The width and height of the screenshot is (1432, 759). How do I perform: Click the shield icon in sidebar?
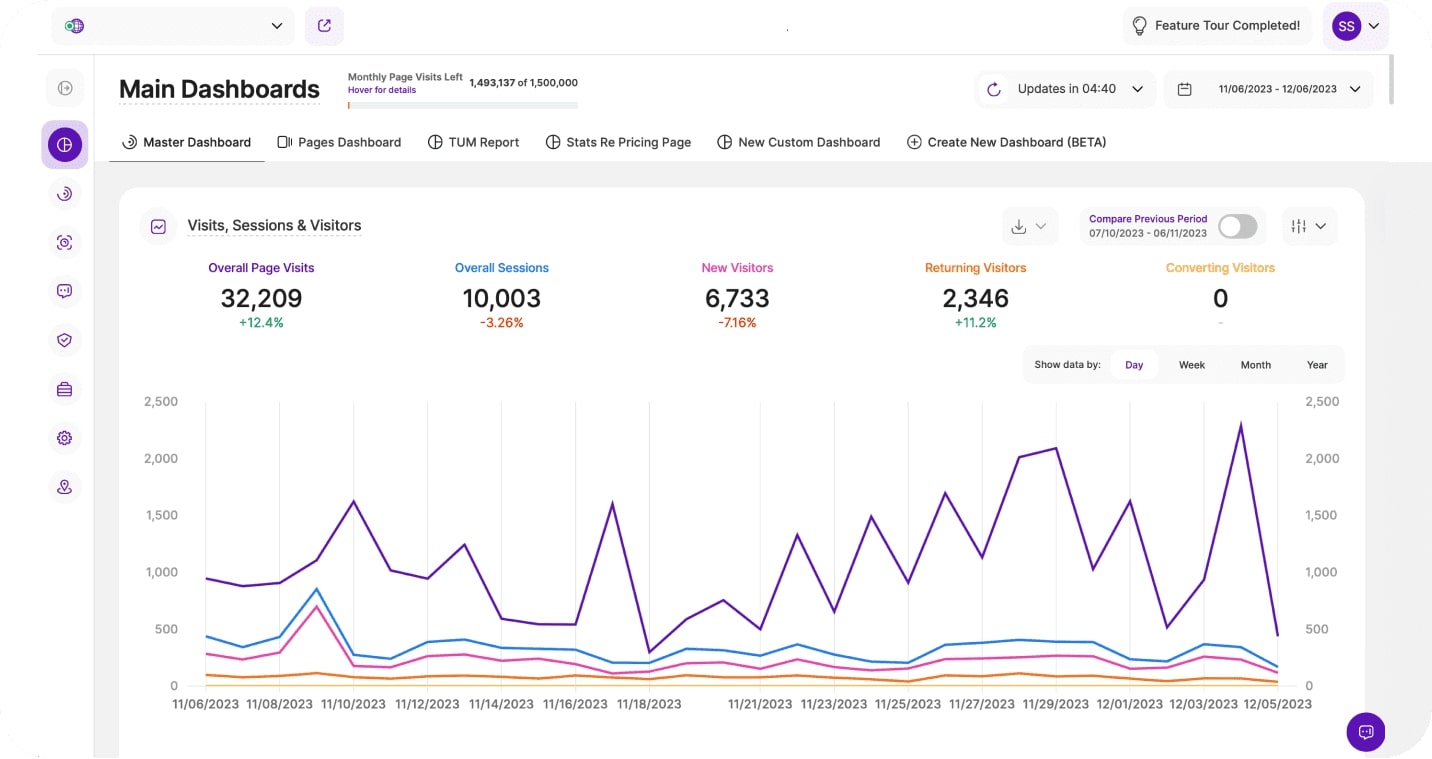click(x=65, y=340)
